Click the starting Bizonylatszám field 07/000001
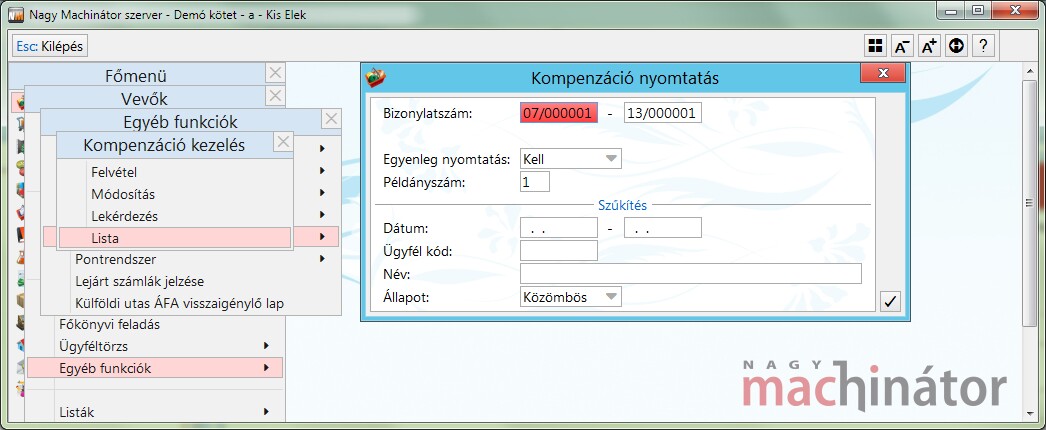Viewport: 1046px width, 430px height. 558,113
